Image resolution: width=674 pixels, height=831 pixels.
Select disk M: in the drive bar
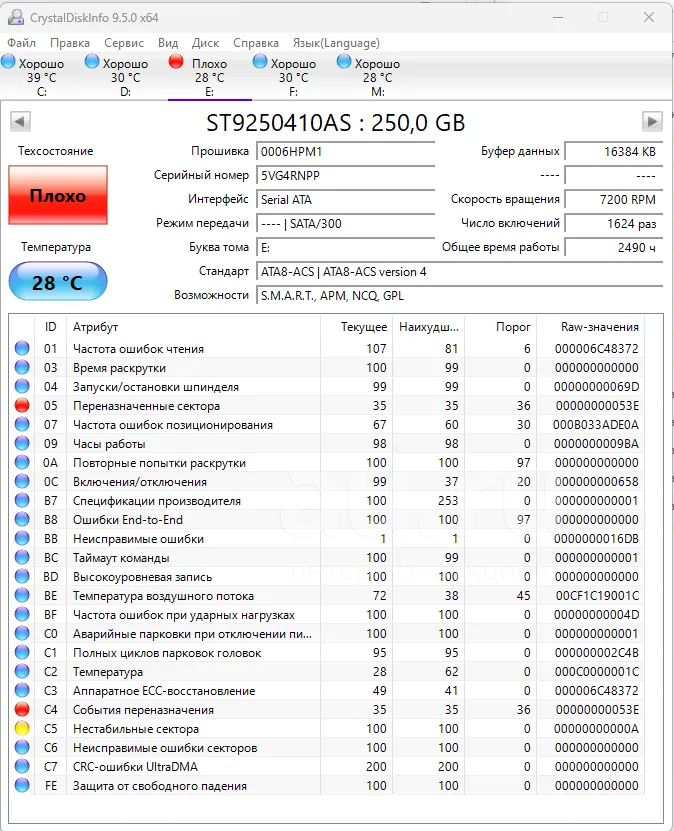pos(377,77)
